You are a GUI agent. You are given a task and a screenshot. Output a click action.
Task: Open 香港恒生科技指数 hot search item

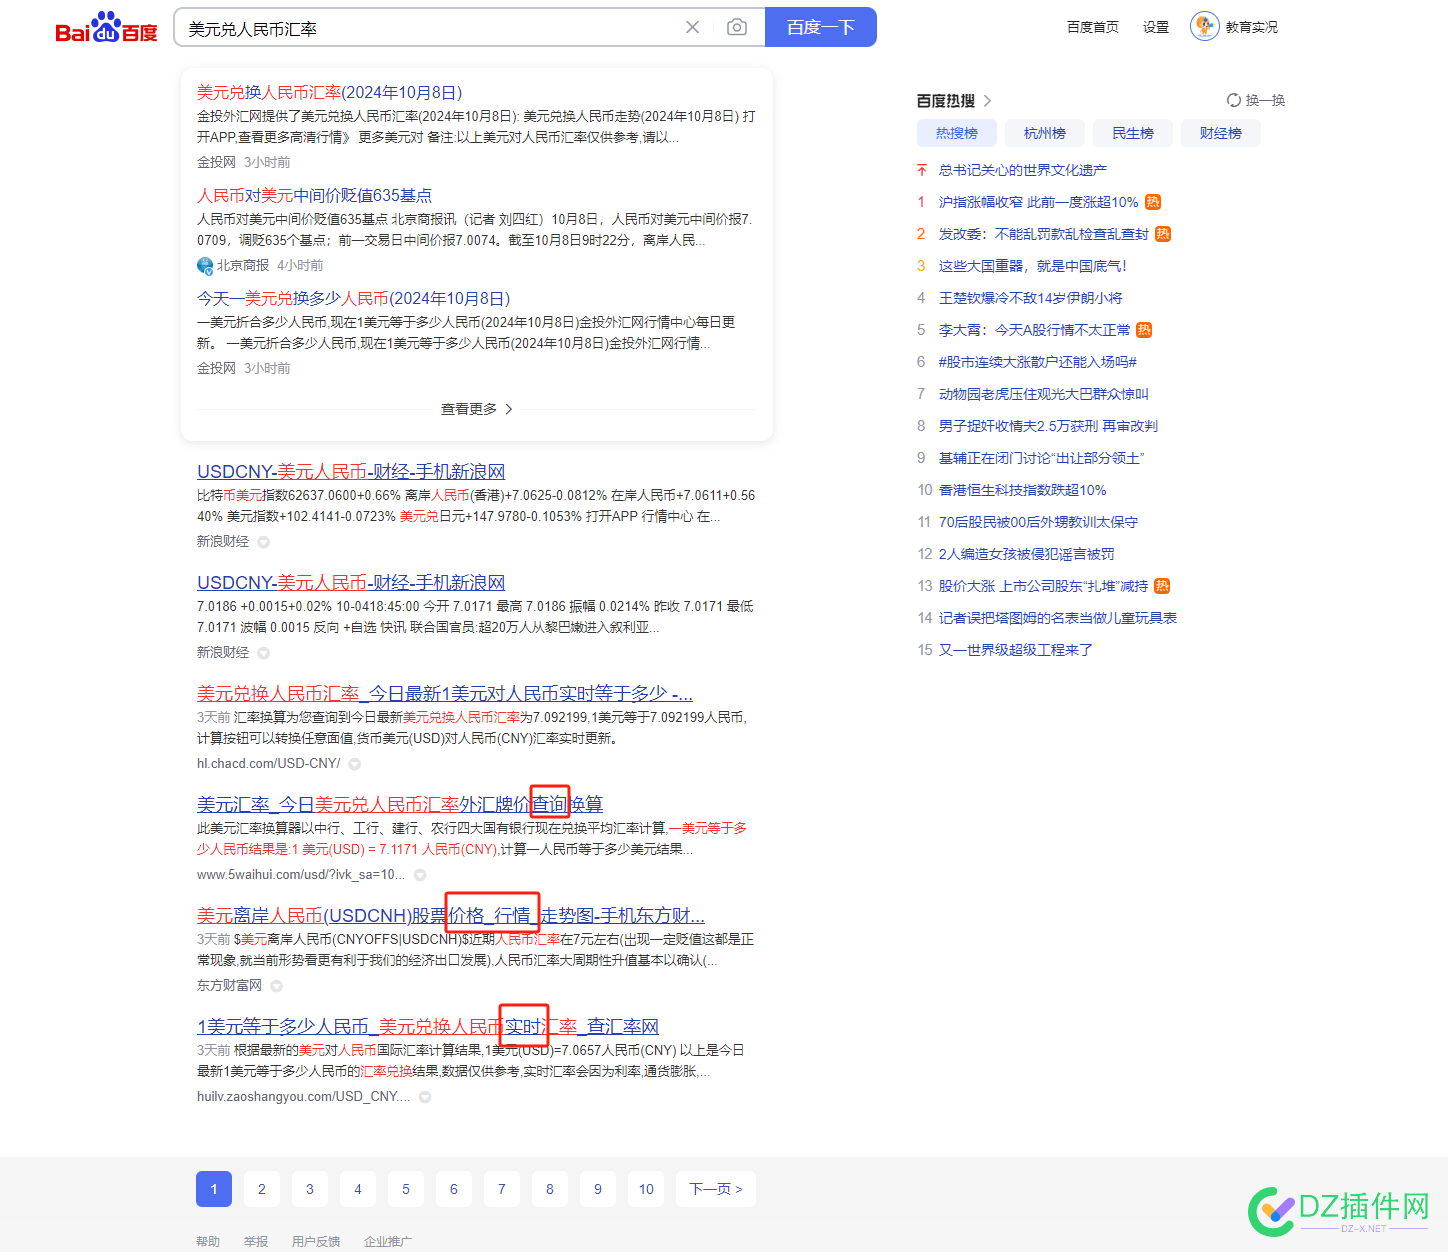click(x=1023, y=490)
